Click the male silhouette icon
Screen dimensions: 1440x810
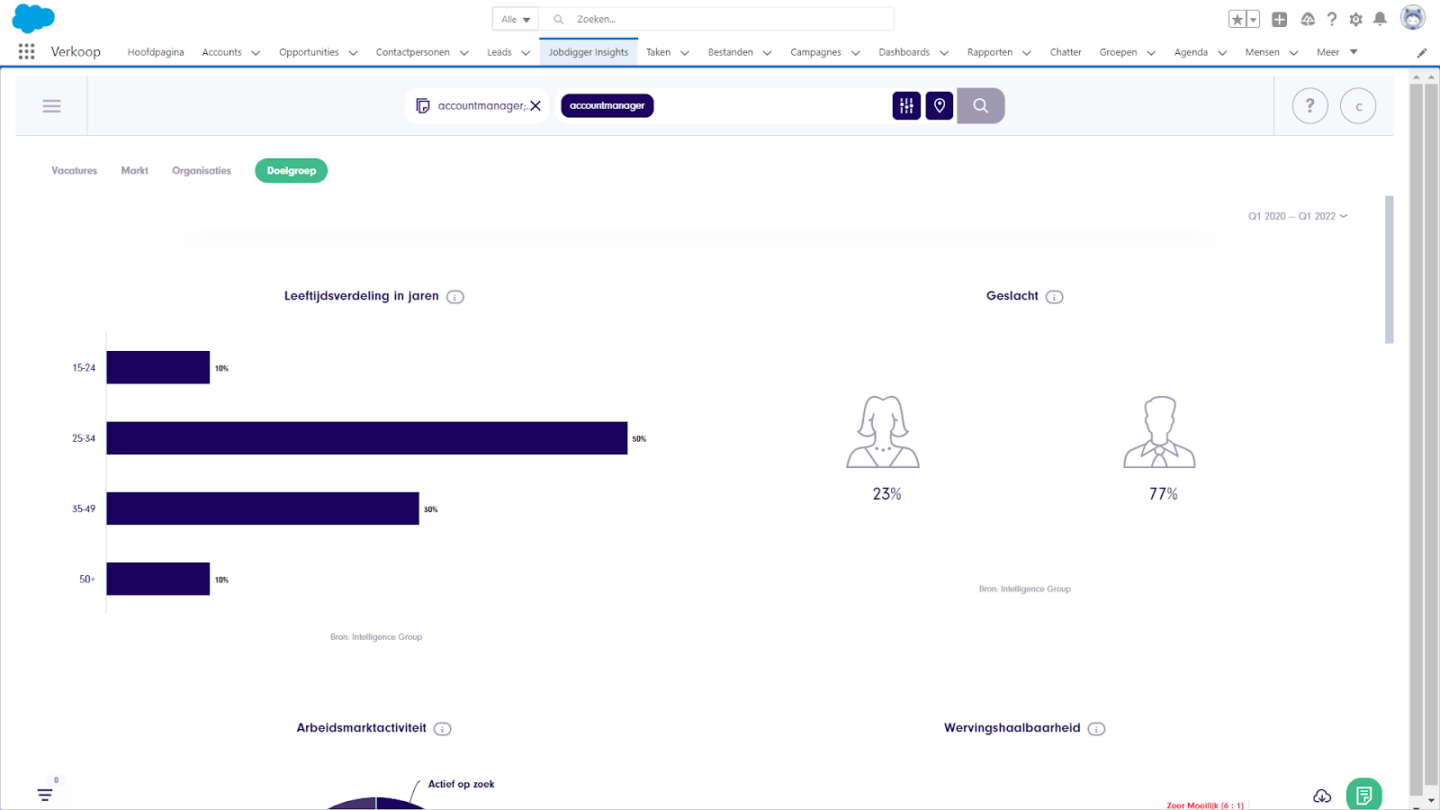[1160, 432]
